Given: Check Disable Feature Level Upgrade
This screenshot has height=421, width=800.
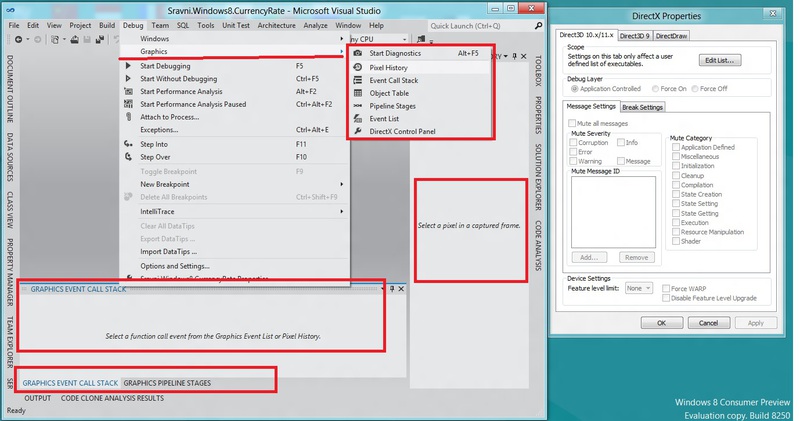Looking at the screenshot, I should click(x=666, y=298).
